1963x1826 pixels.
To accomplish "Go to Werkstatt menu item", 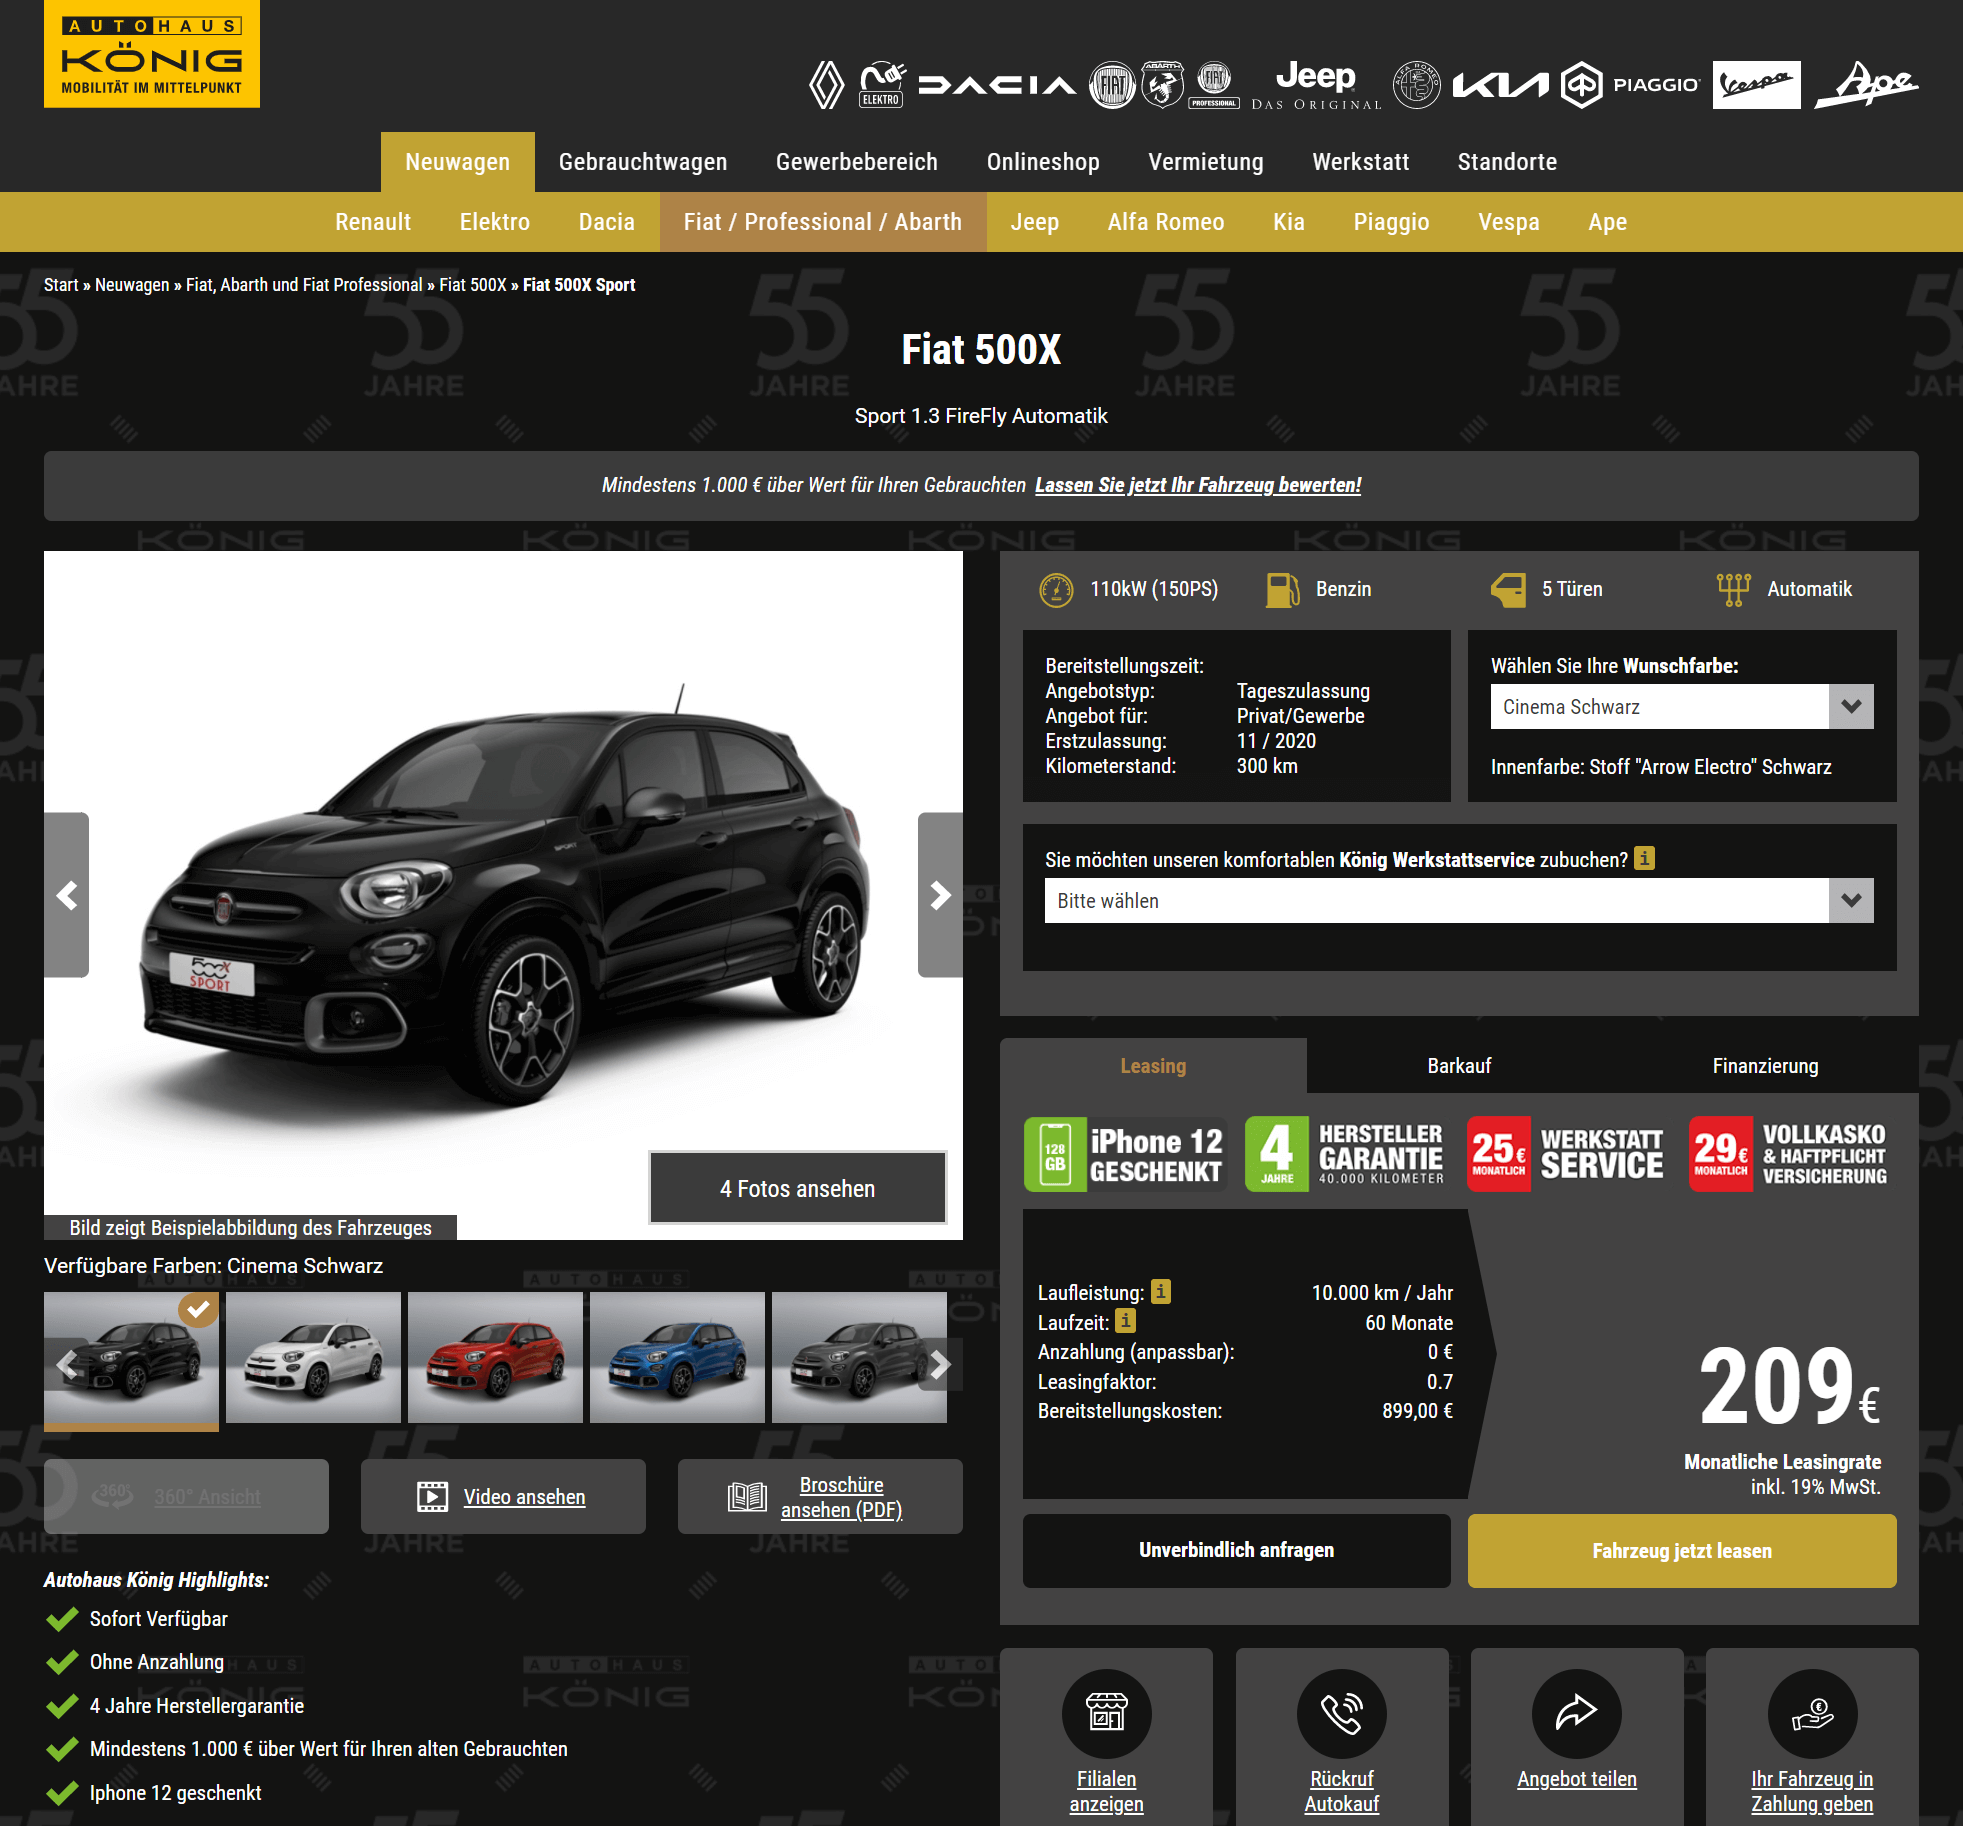I will coord(1361,162).
